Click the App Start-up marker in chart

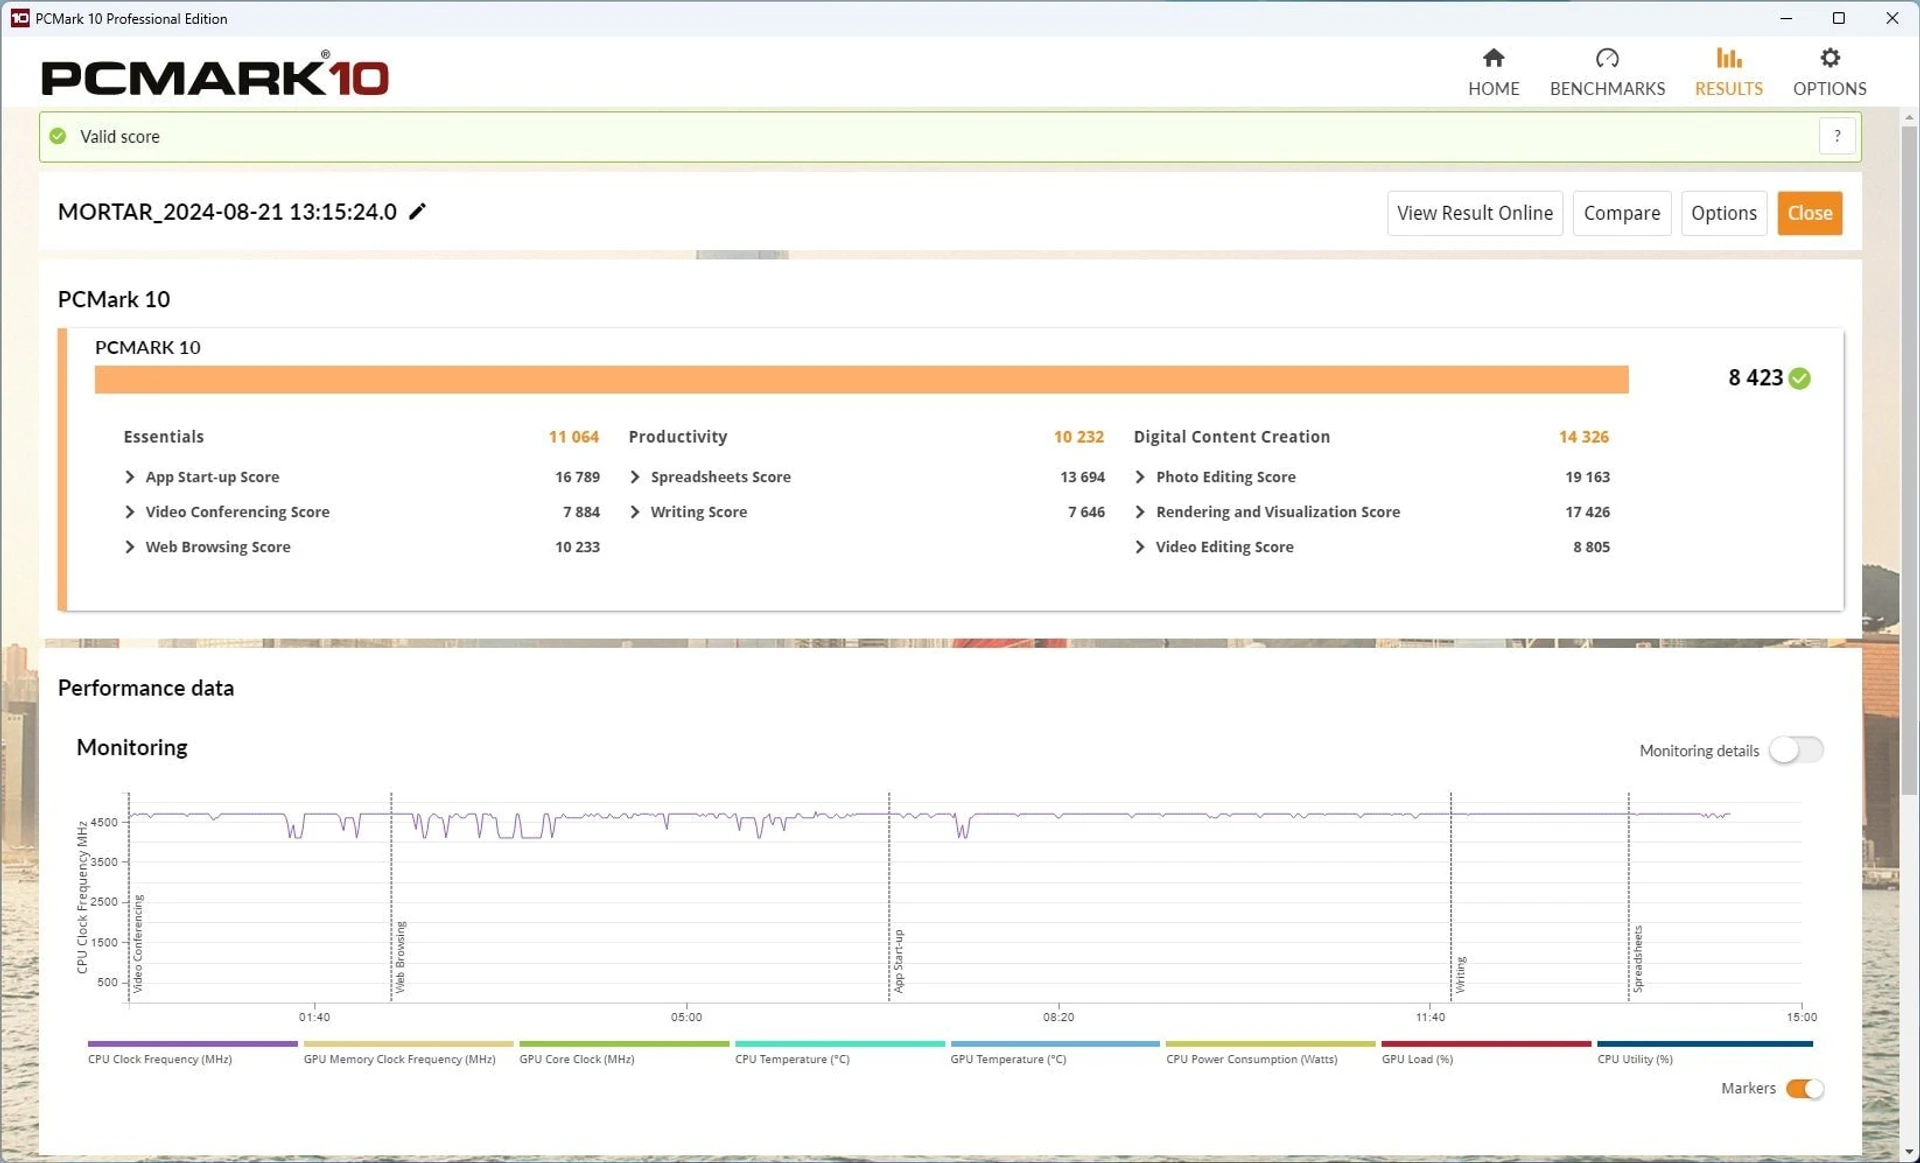pyautogui.click(x=898, y=960)
